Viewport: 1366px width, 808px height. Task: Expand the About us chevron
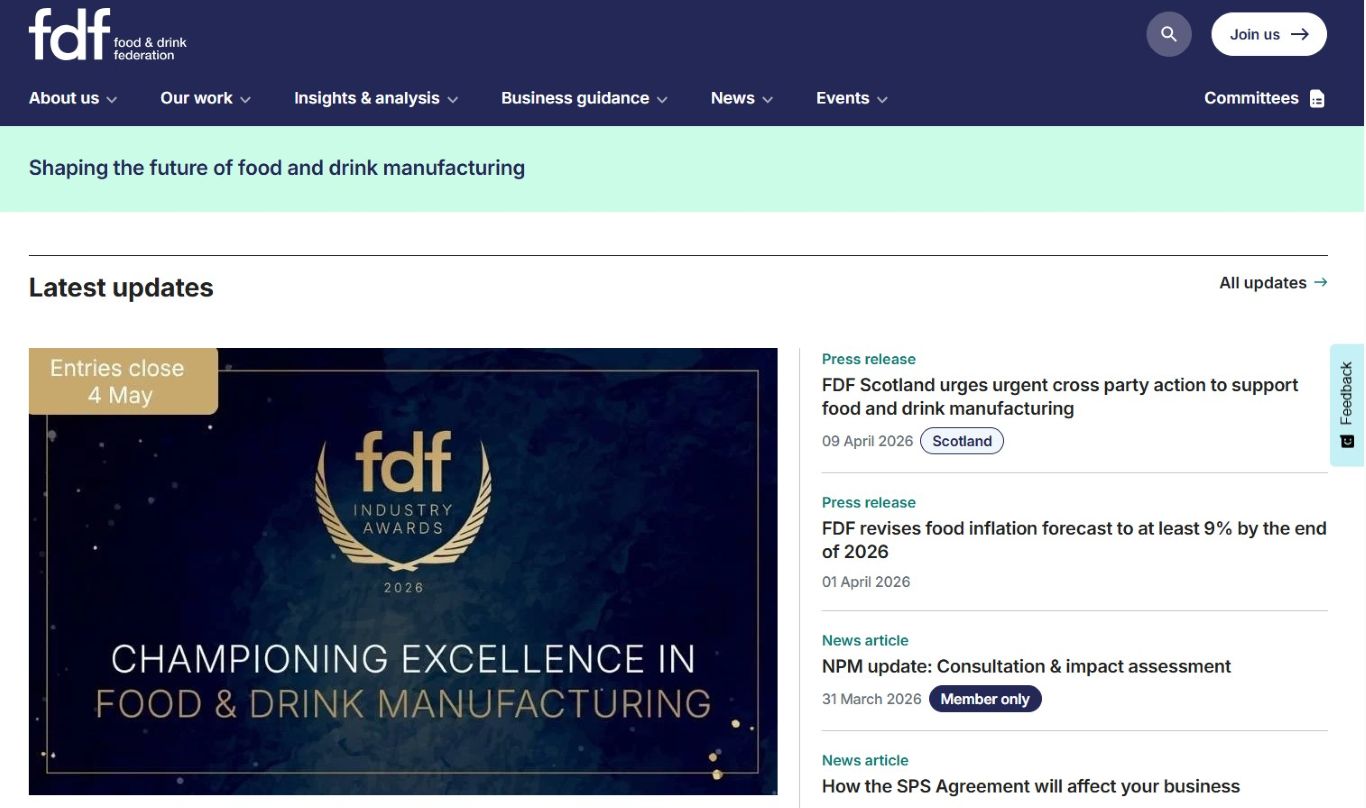click(112, 99)
